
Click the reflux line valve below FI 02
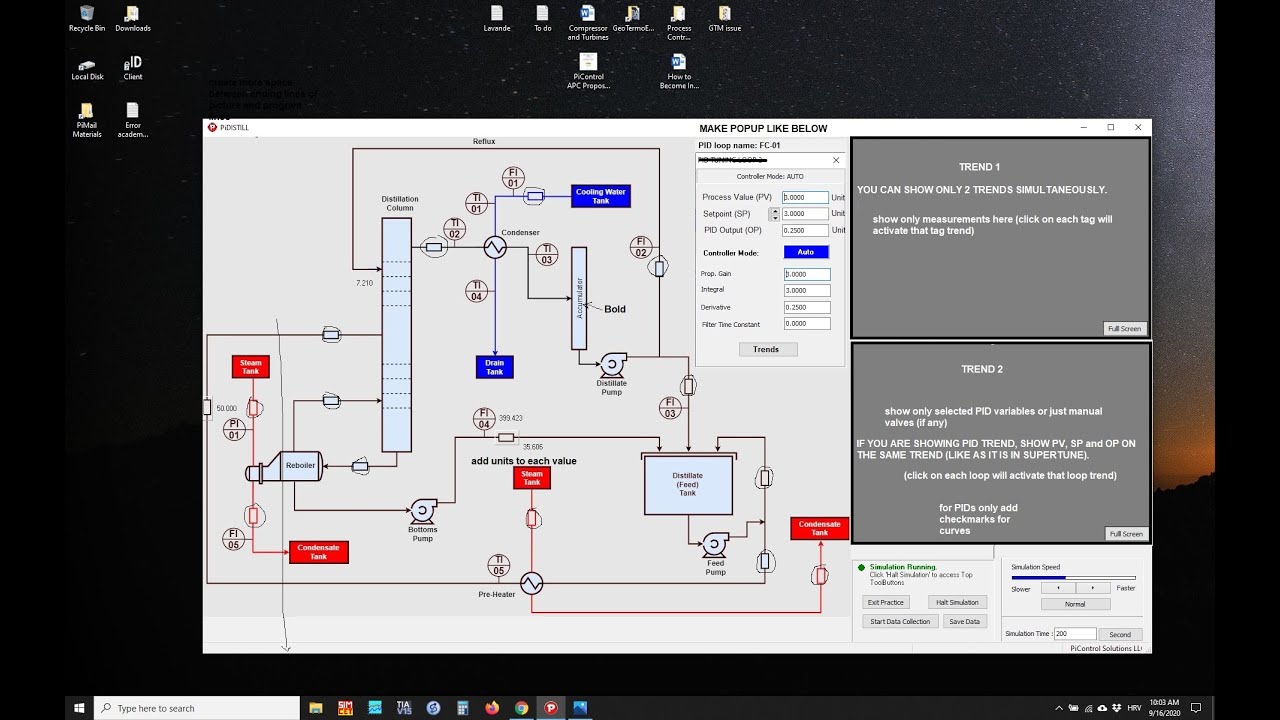[658, 267]
